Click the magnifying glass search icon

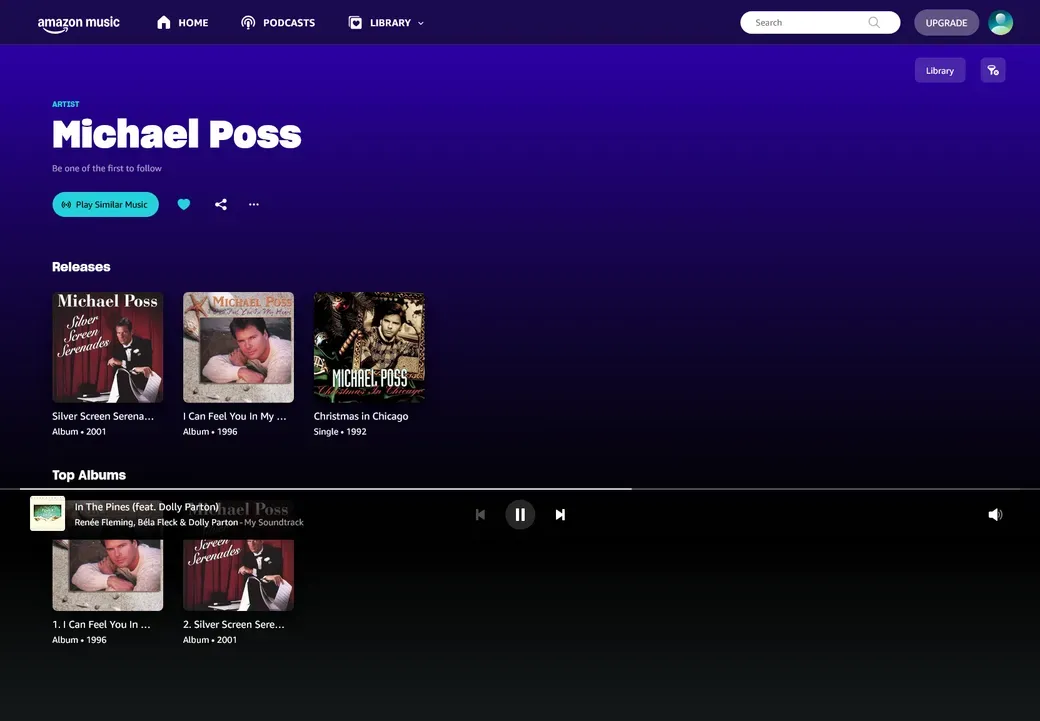(x=874, y=22)
